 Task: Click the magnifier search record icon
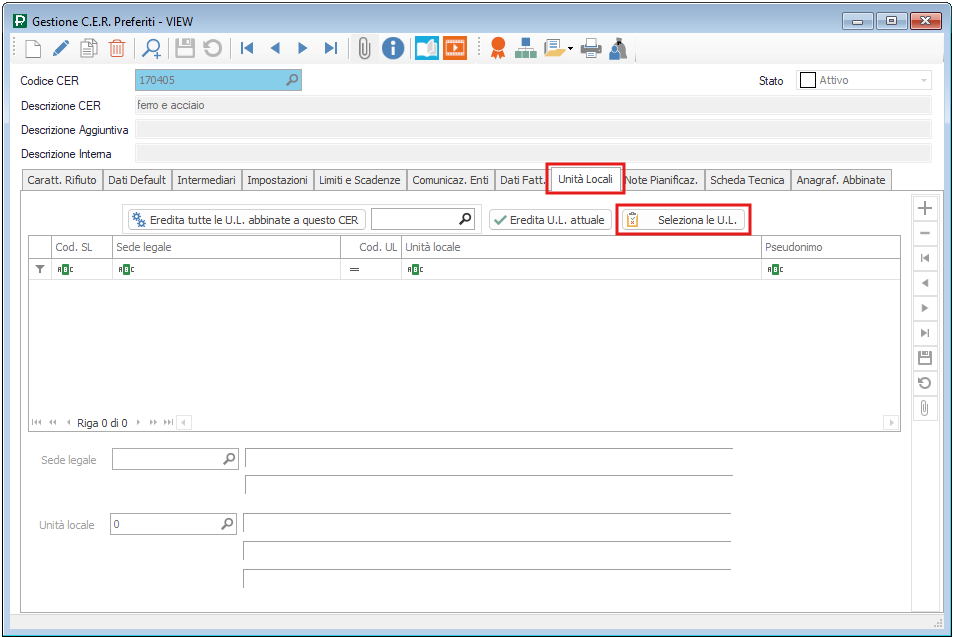(x=151, y=48)
